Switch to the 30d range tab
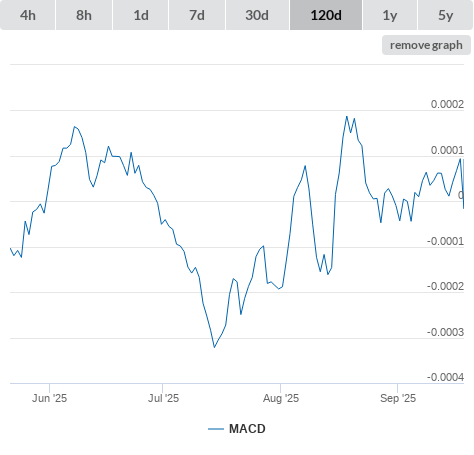 (x=257, y=15)
